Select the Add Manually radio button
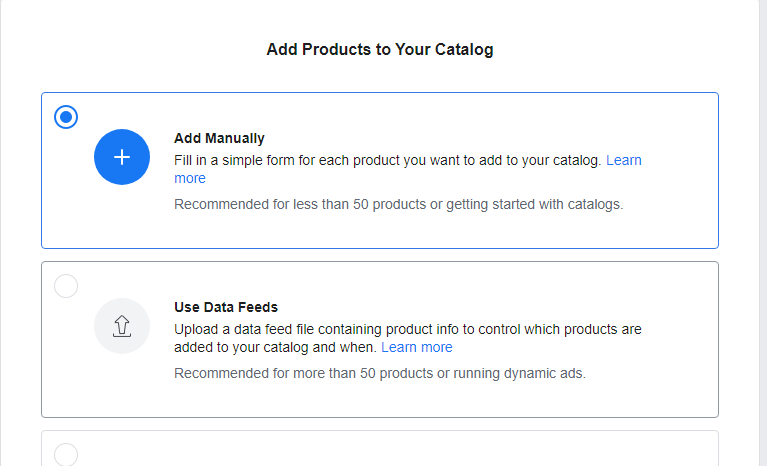 66,117
